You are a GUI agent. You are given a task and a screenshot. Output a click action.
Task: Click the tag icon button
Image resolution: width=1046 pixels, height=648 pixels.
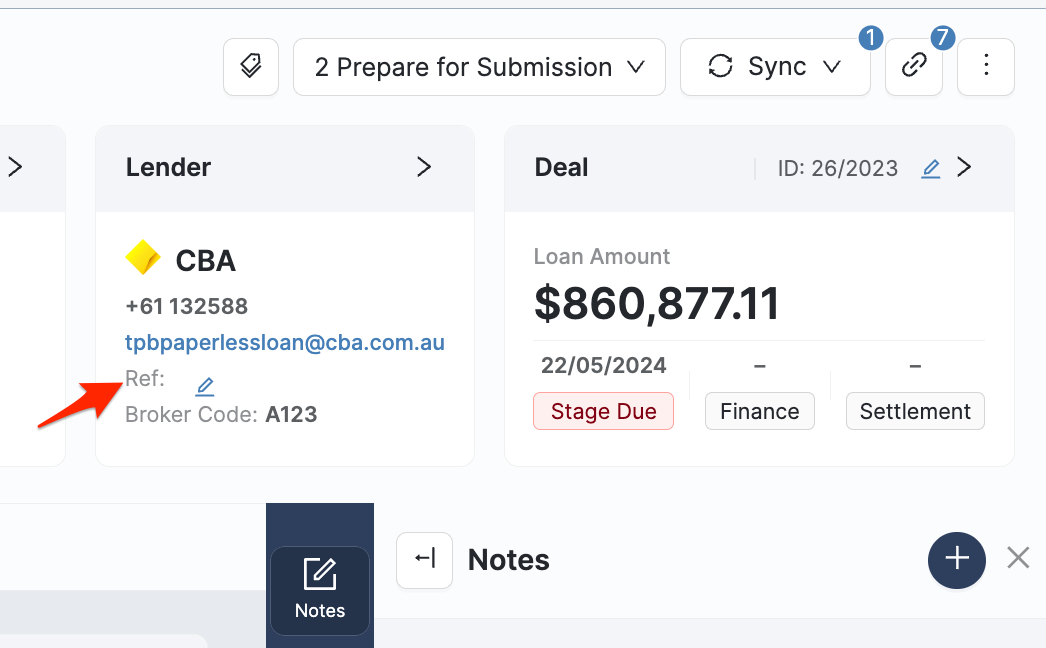click(x=250, y=67)
